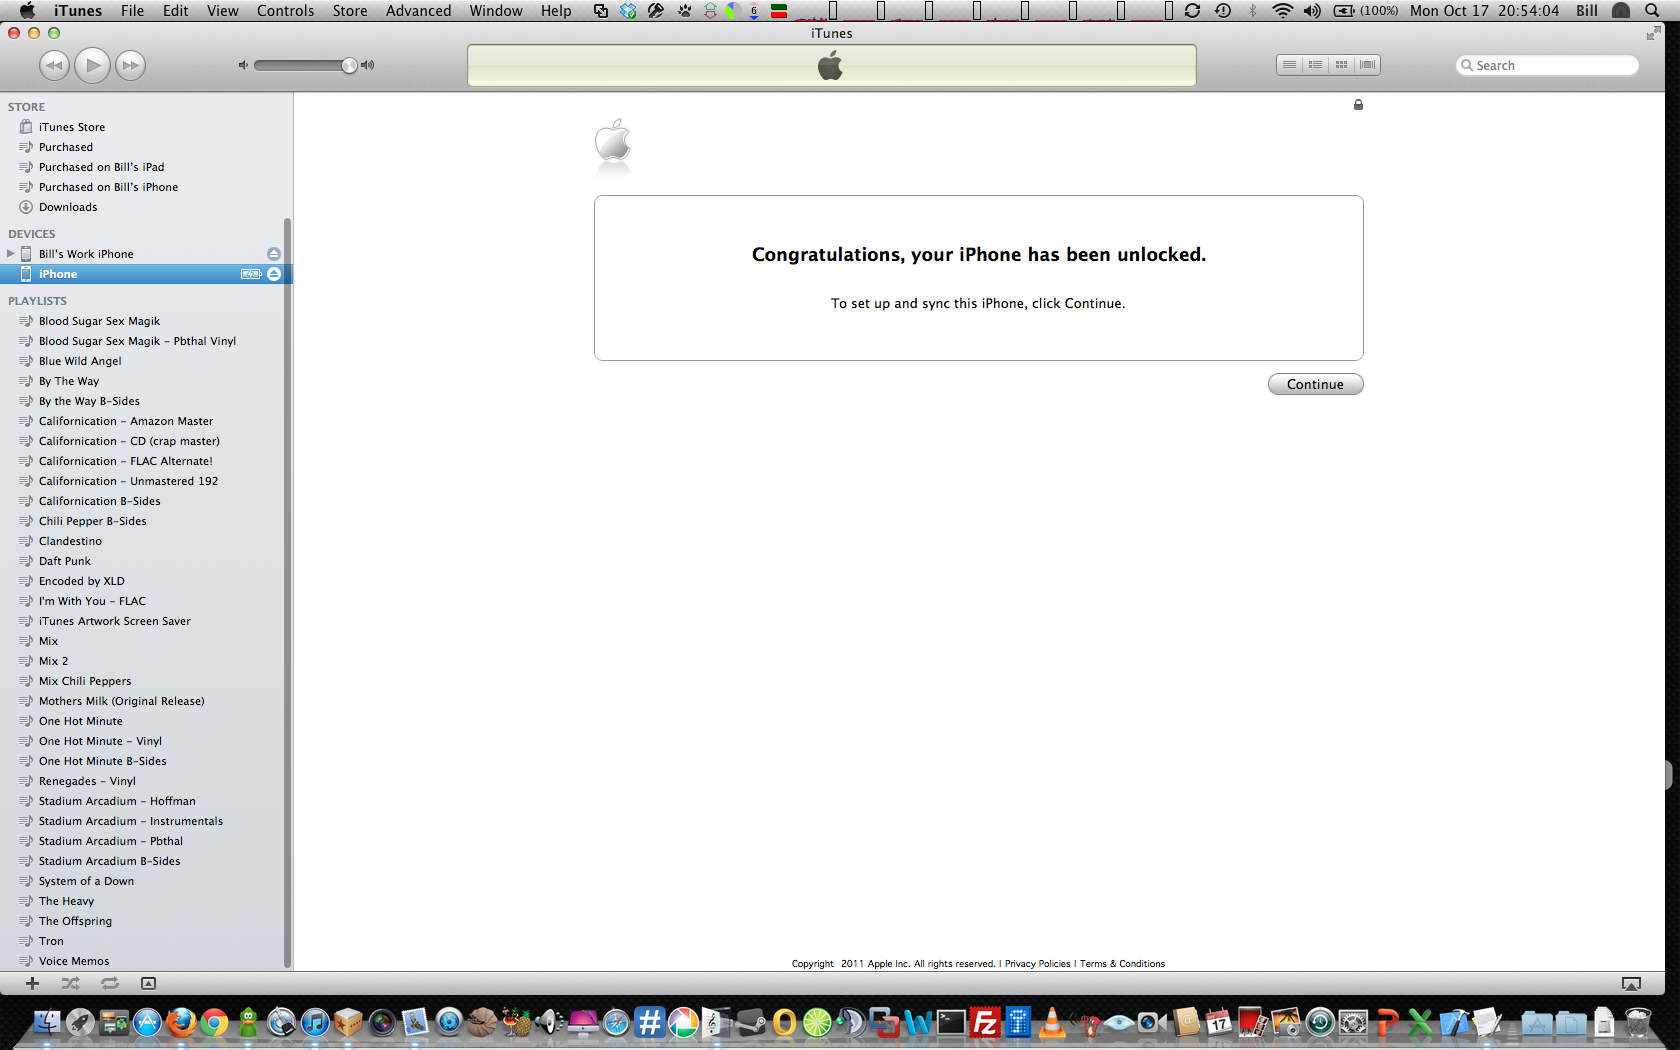The height and width of the screenshot is (1050, 1680).
Task: Click the full screen arrows icon
Action: pos(1653,34)
